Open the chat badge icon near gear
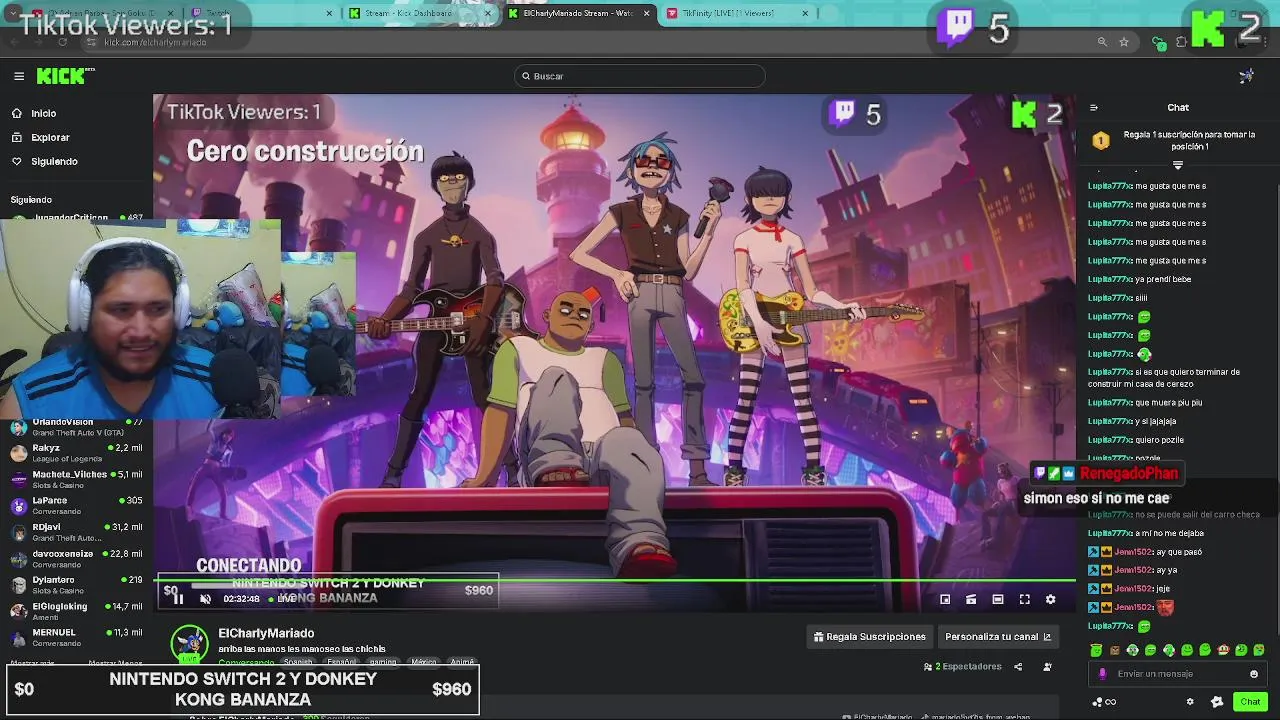 click(1216, 702)
